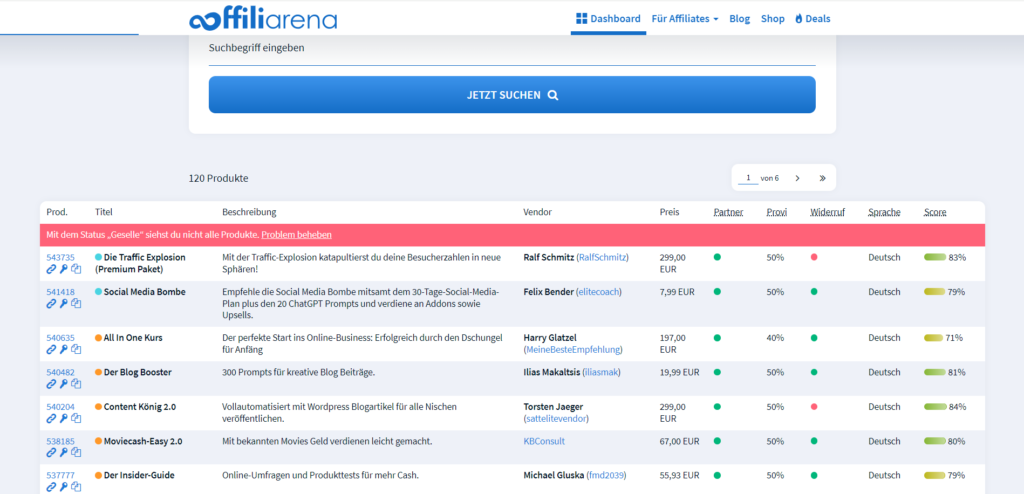Click the copy icon under product 540204
The image size is (1024, 494).
point(76,418)
